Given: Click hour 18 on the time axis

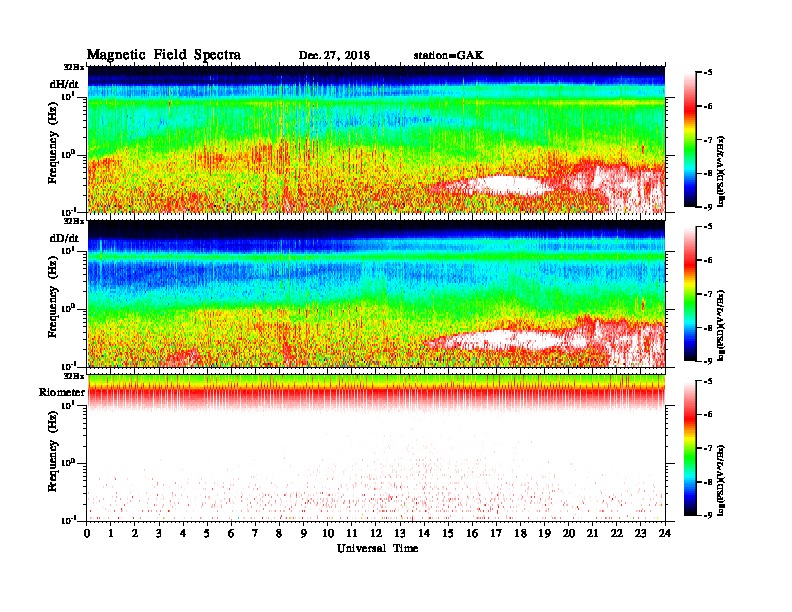Looking at the screenshot, I should pos(521,534).
